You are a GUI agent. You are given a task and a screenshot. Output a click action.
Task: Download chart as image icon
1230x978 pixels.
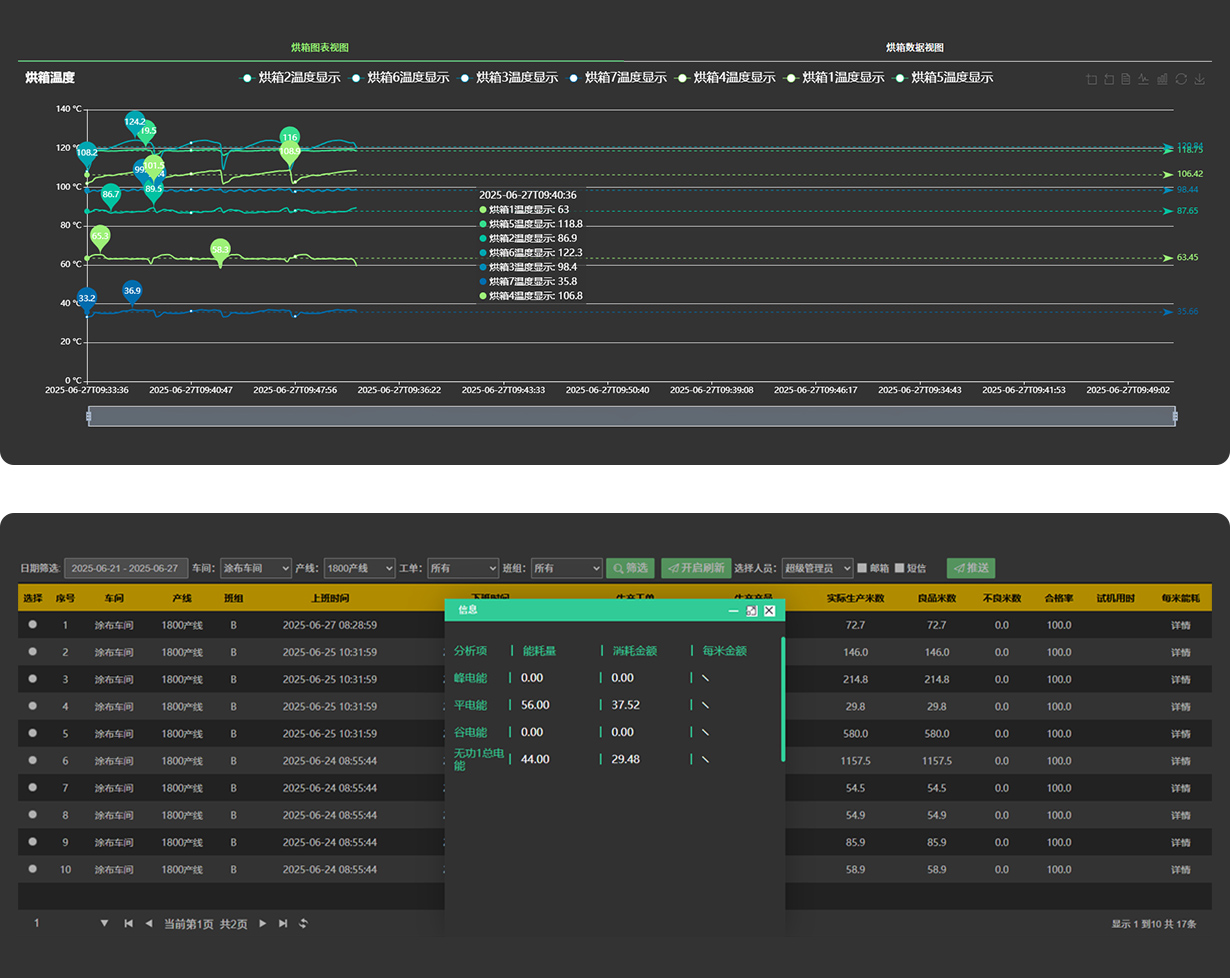point(1200,79)
